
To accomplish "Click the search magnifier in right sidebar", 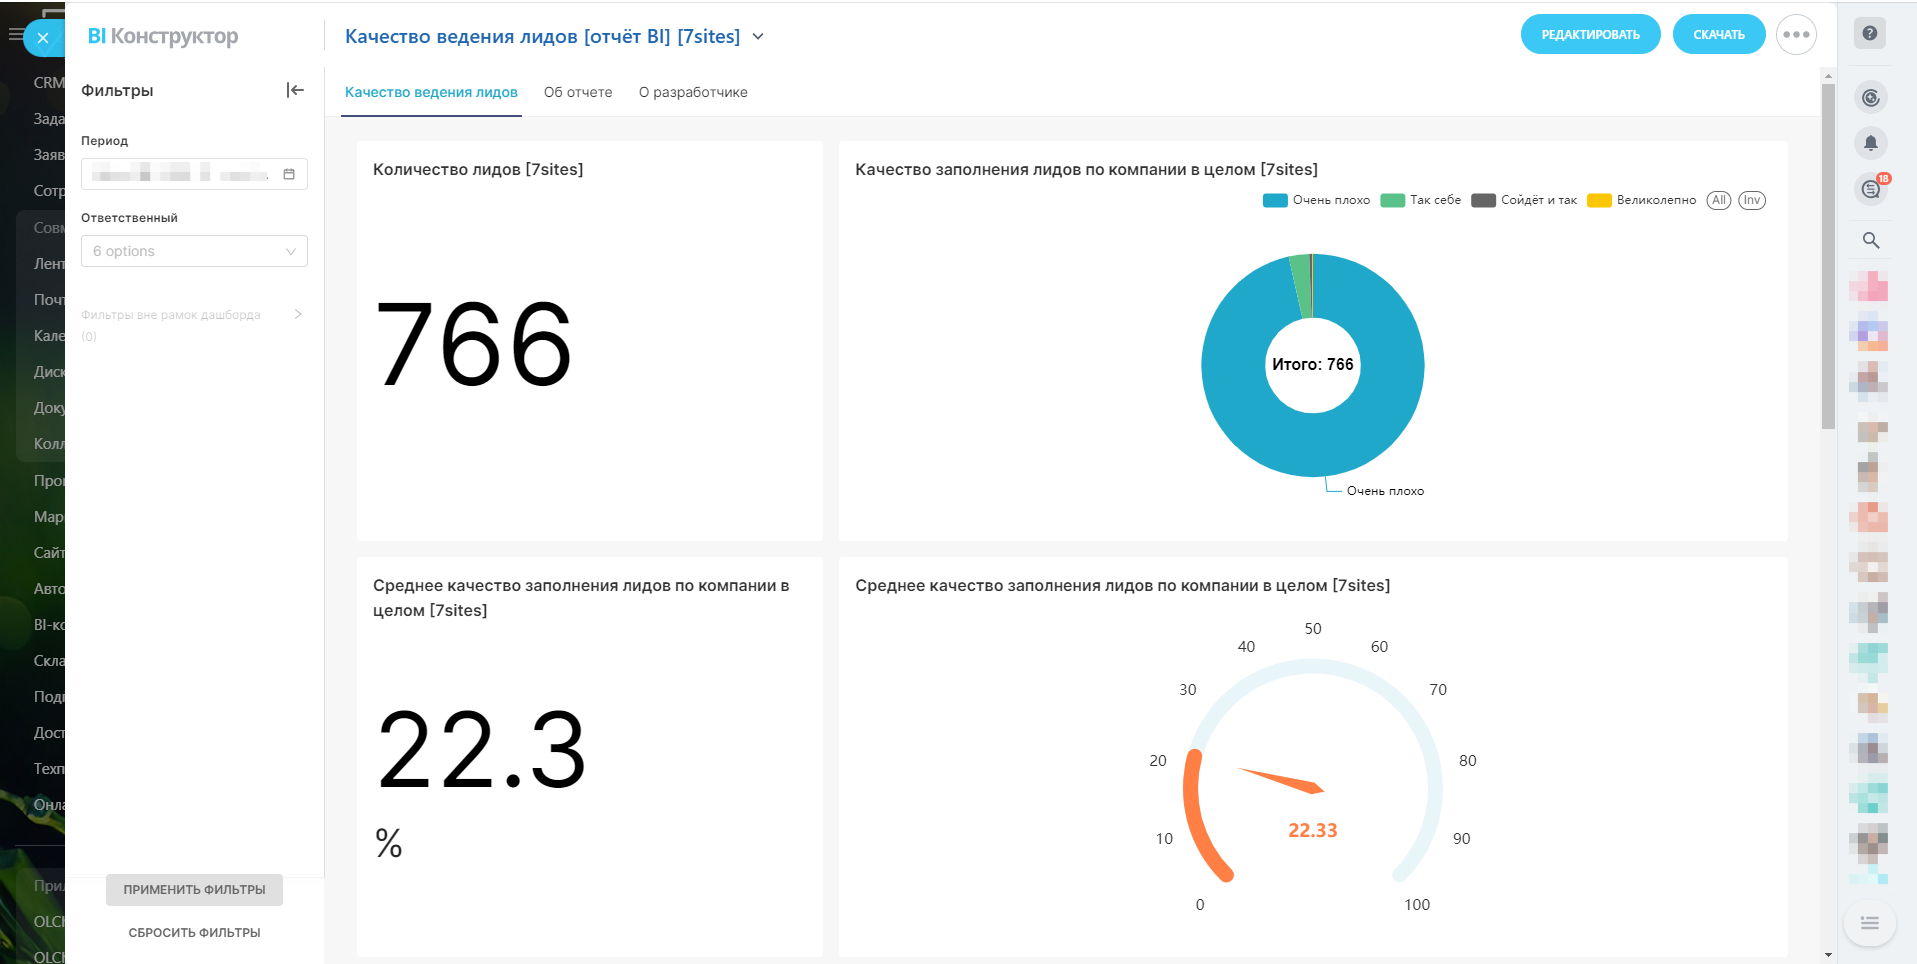I will pos(1870,240).
